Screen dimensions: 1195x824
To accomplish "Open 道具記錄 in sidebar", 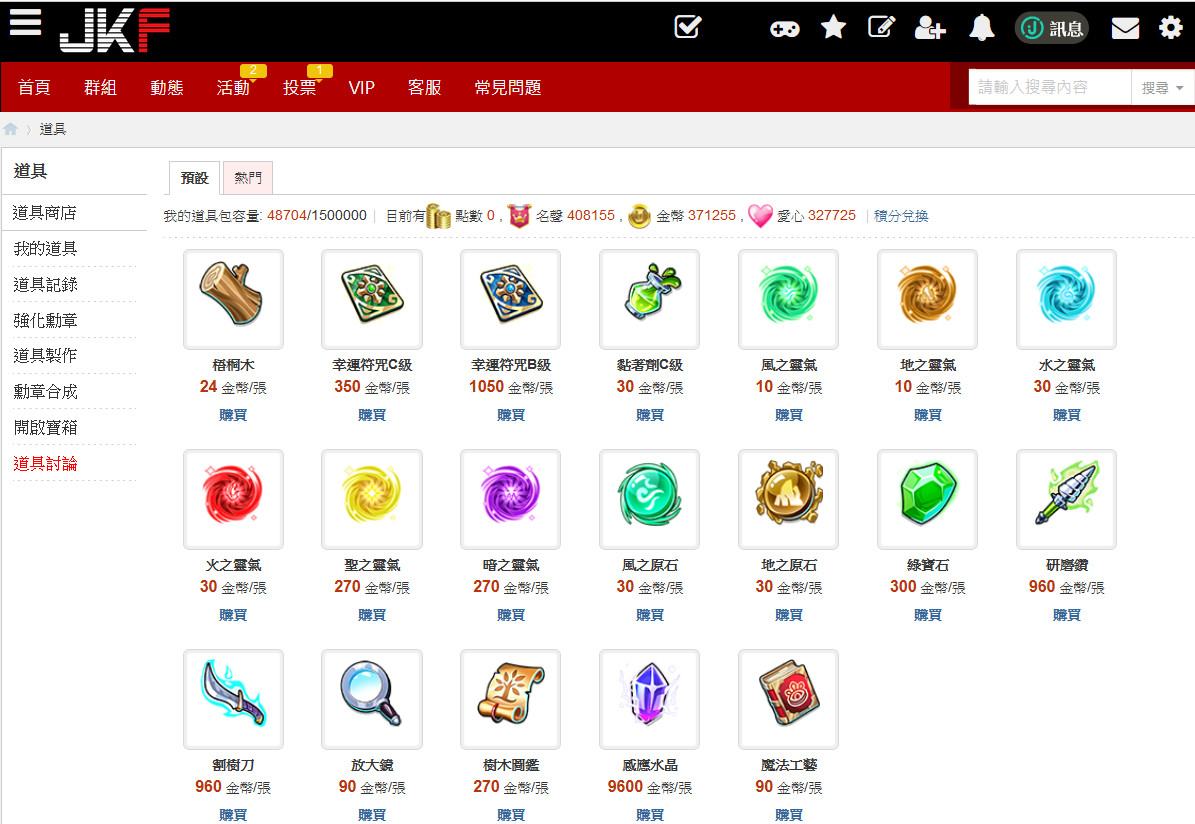I will click(x=45, y=284).
